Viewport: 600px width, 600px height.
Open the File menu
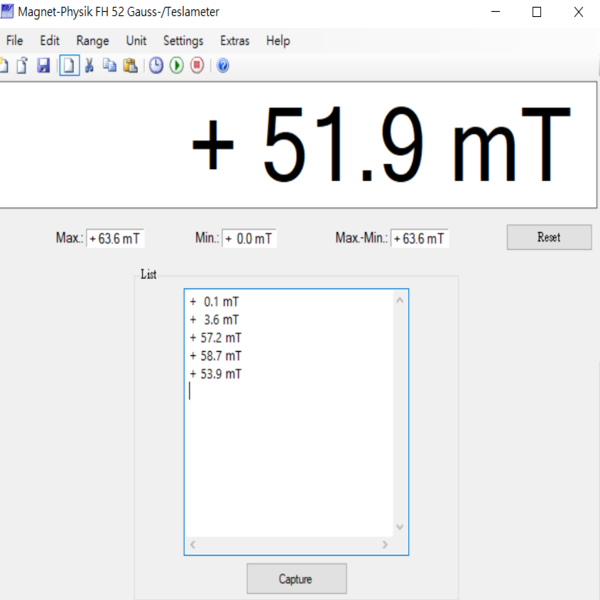click(14, 41)
